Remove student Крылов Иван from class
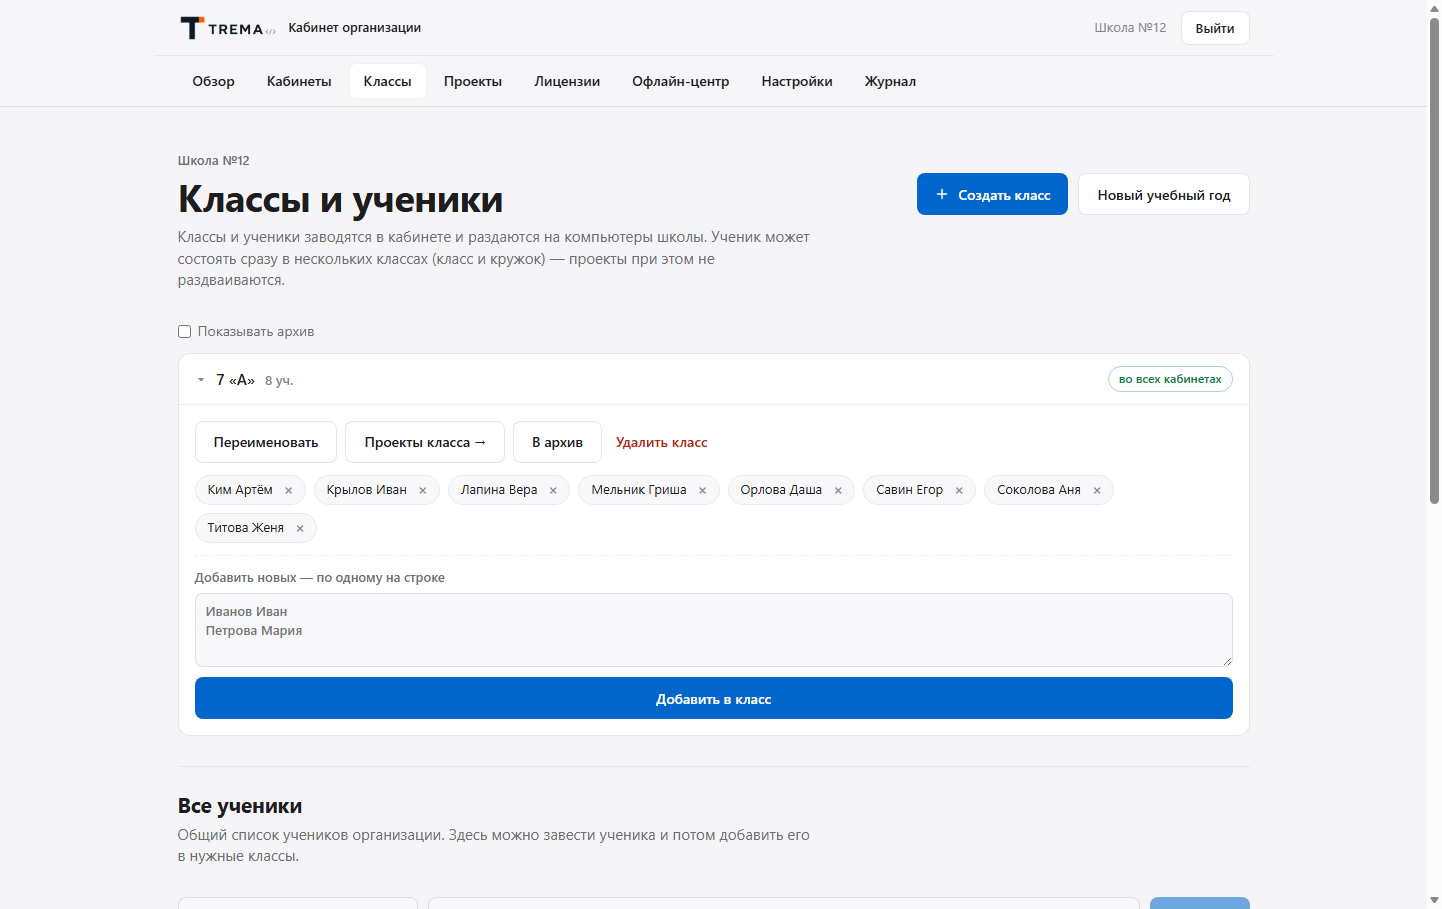 (423, 490)
